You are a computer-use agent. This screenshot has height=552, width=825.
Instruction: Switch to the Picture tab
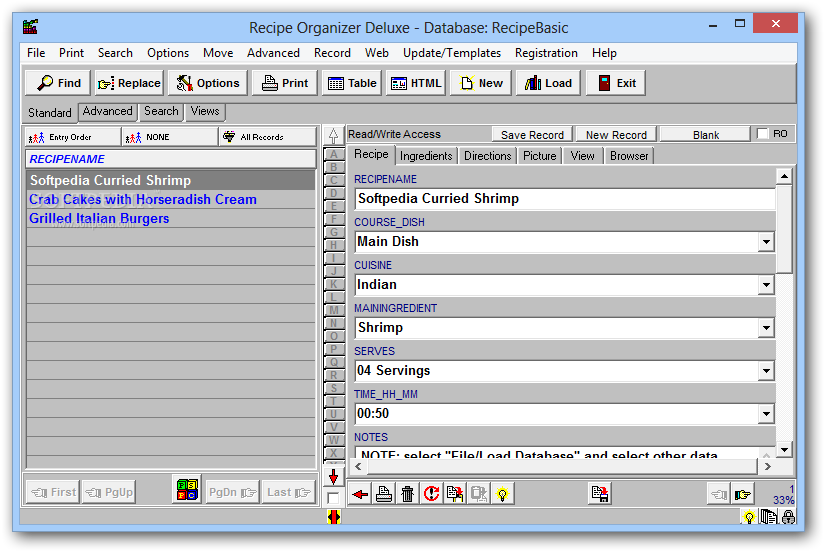coord(539,156)
